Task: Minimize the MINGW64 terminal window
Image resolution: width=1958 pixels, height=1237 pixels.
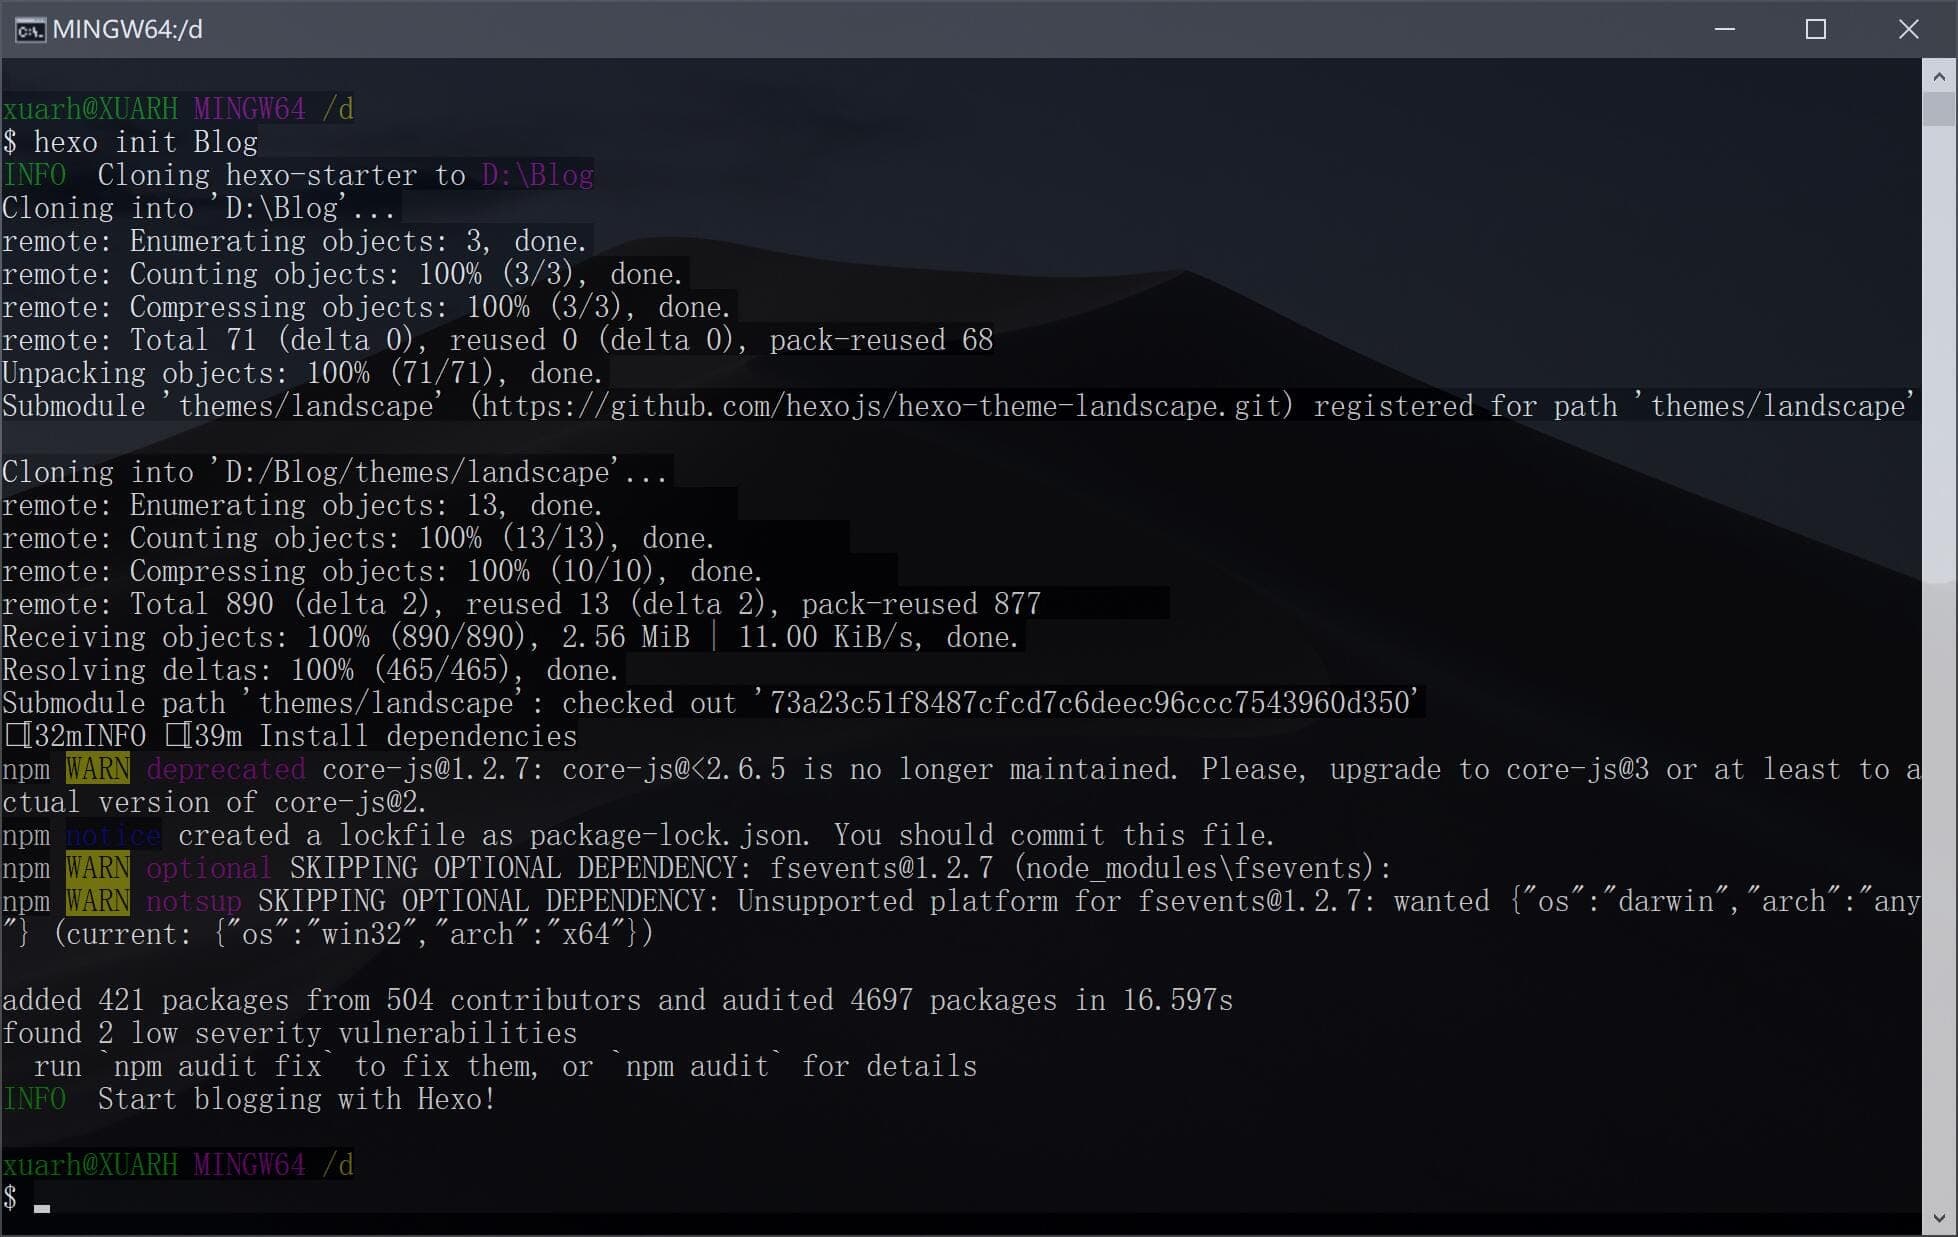Action: click(1724, 30)
